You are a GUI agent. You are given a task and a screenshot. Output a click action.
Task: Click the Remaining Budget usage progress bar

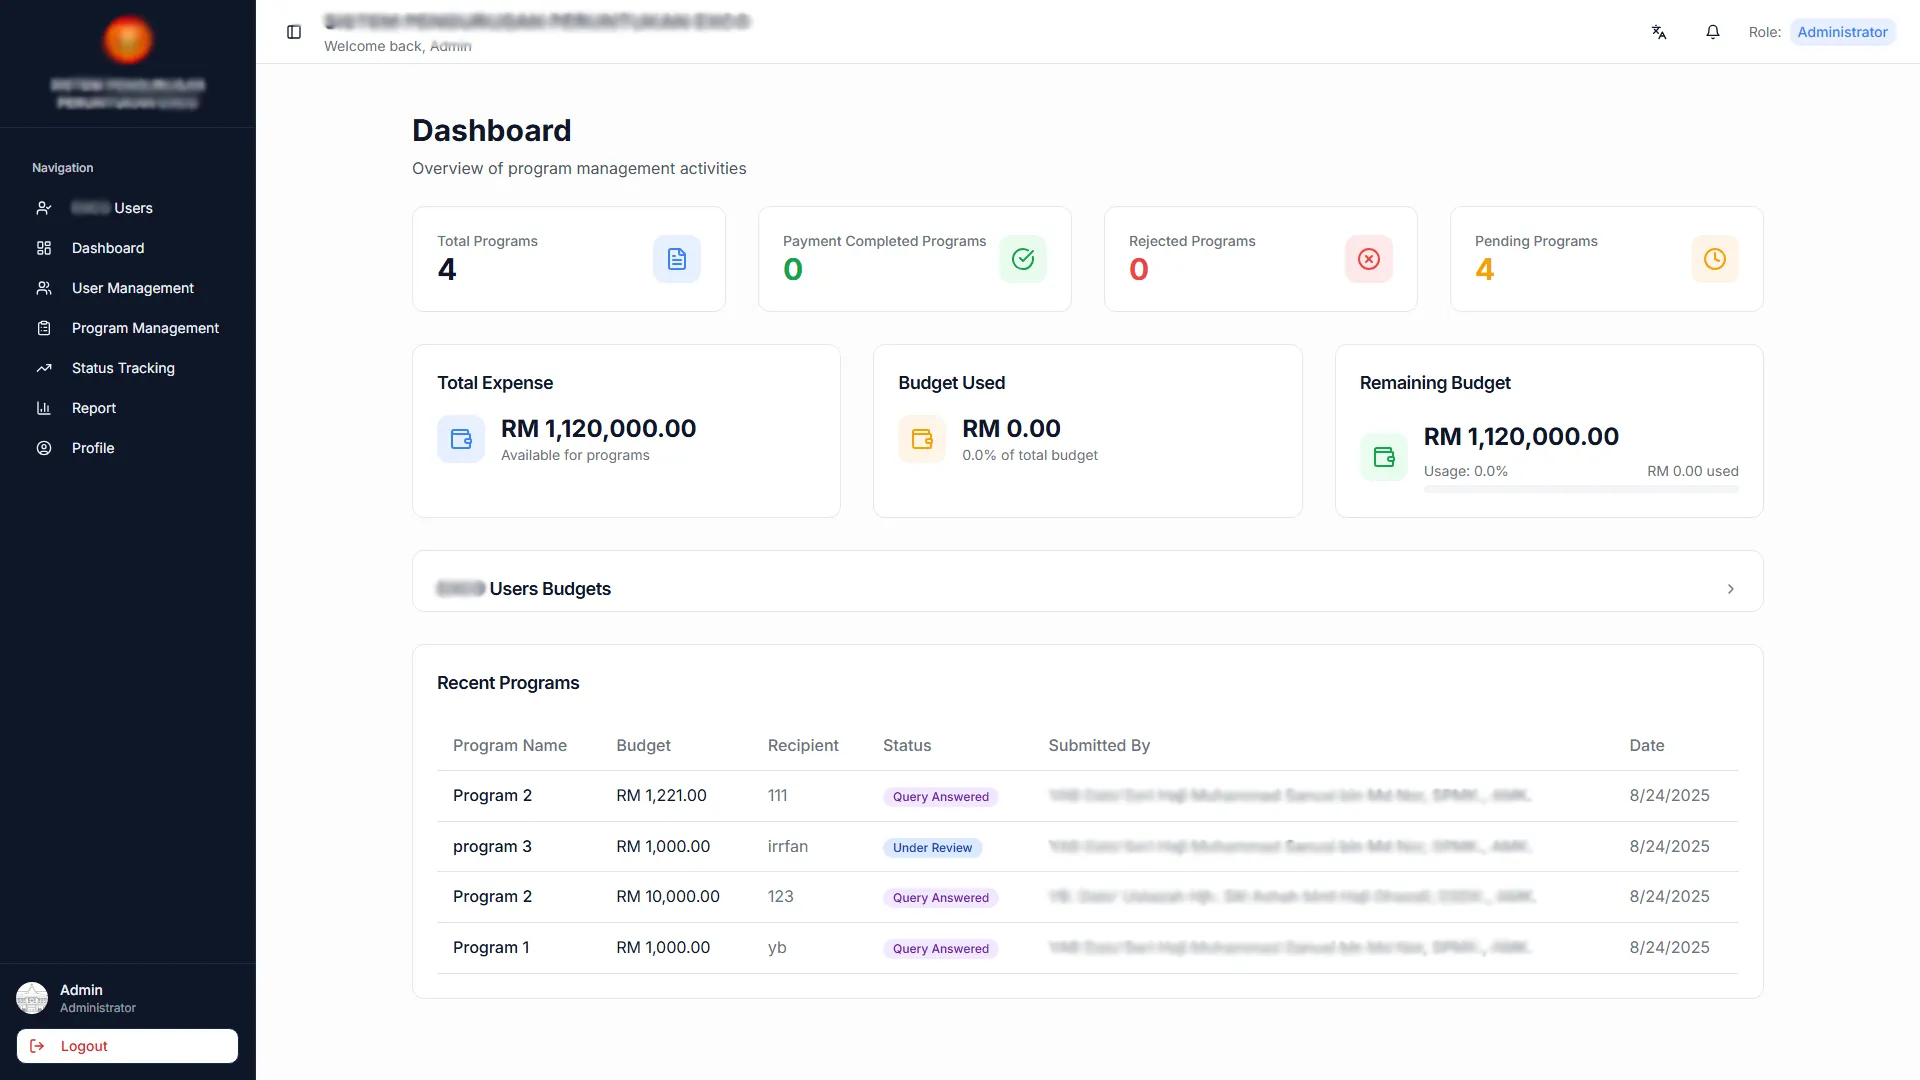[x=1581, y=489]
